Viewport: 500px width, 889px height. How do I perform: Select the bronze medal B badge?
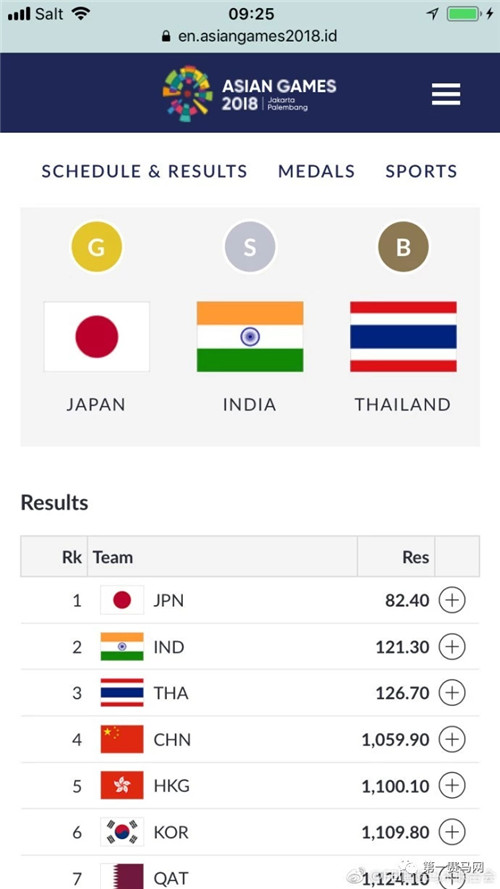coord(404,247)
